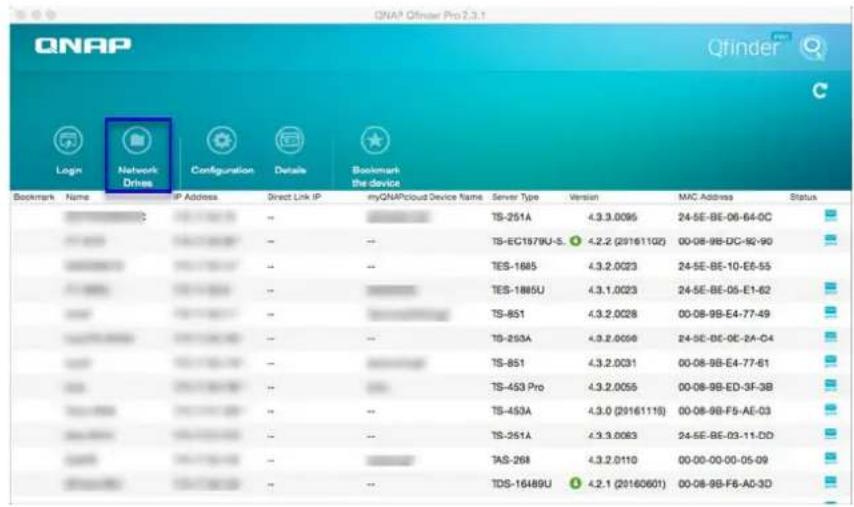Sort by the Name column header

[77, 197]
